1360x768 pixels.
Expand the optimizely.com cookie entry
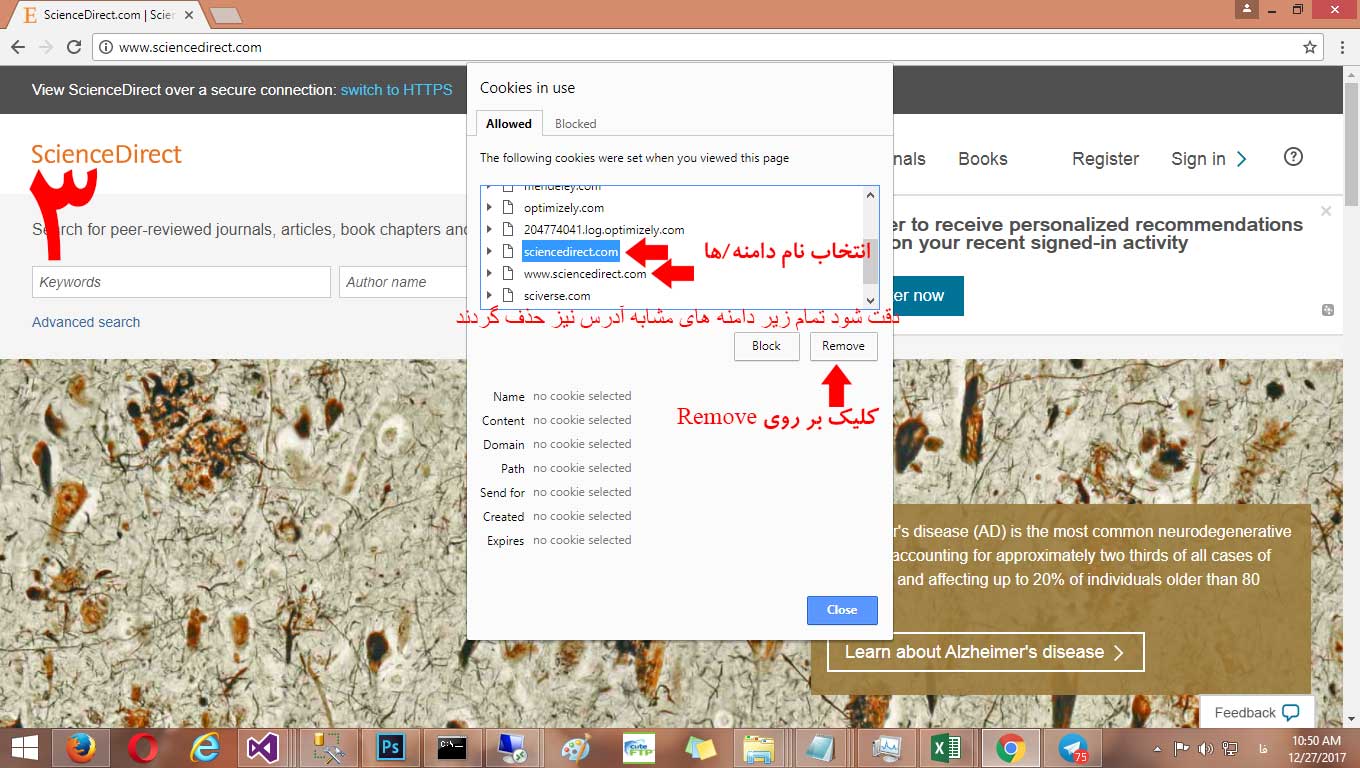pos(489,208)
